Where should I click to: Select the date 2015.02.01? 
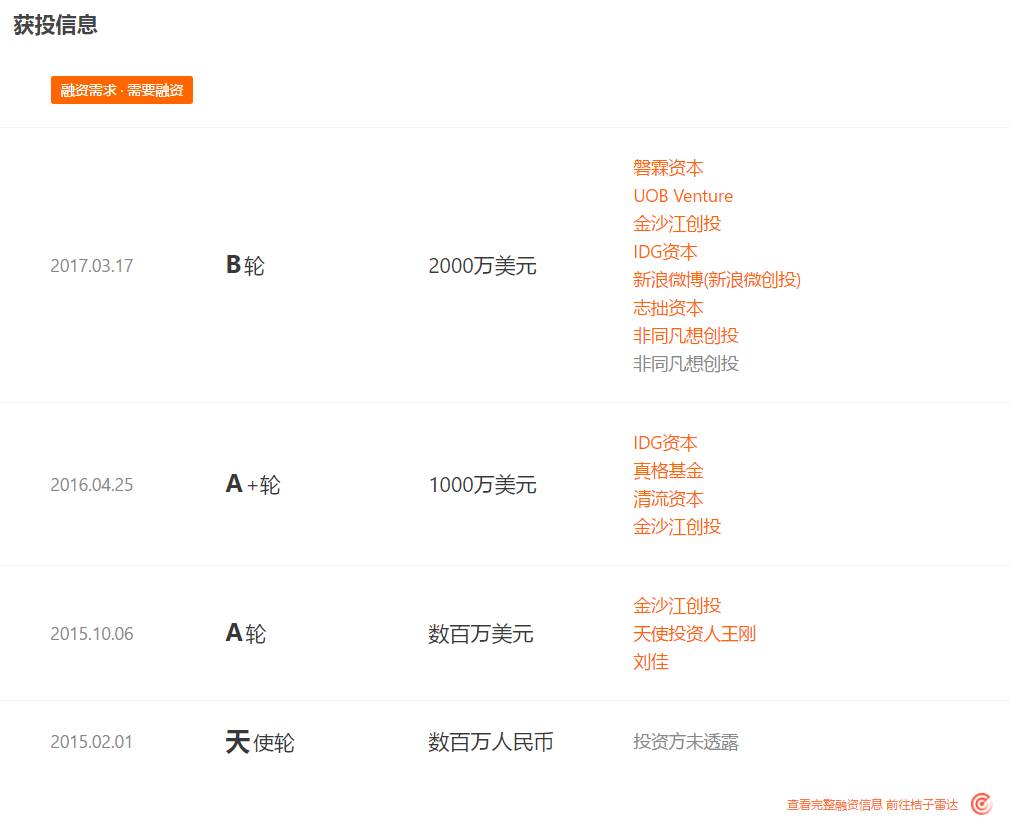click(x=91, y=742)
